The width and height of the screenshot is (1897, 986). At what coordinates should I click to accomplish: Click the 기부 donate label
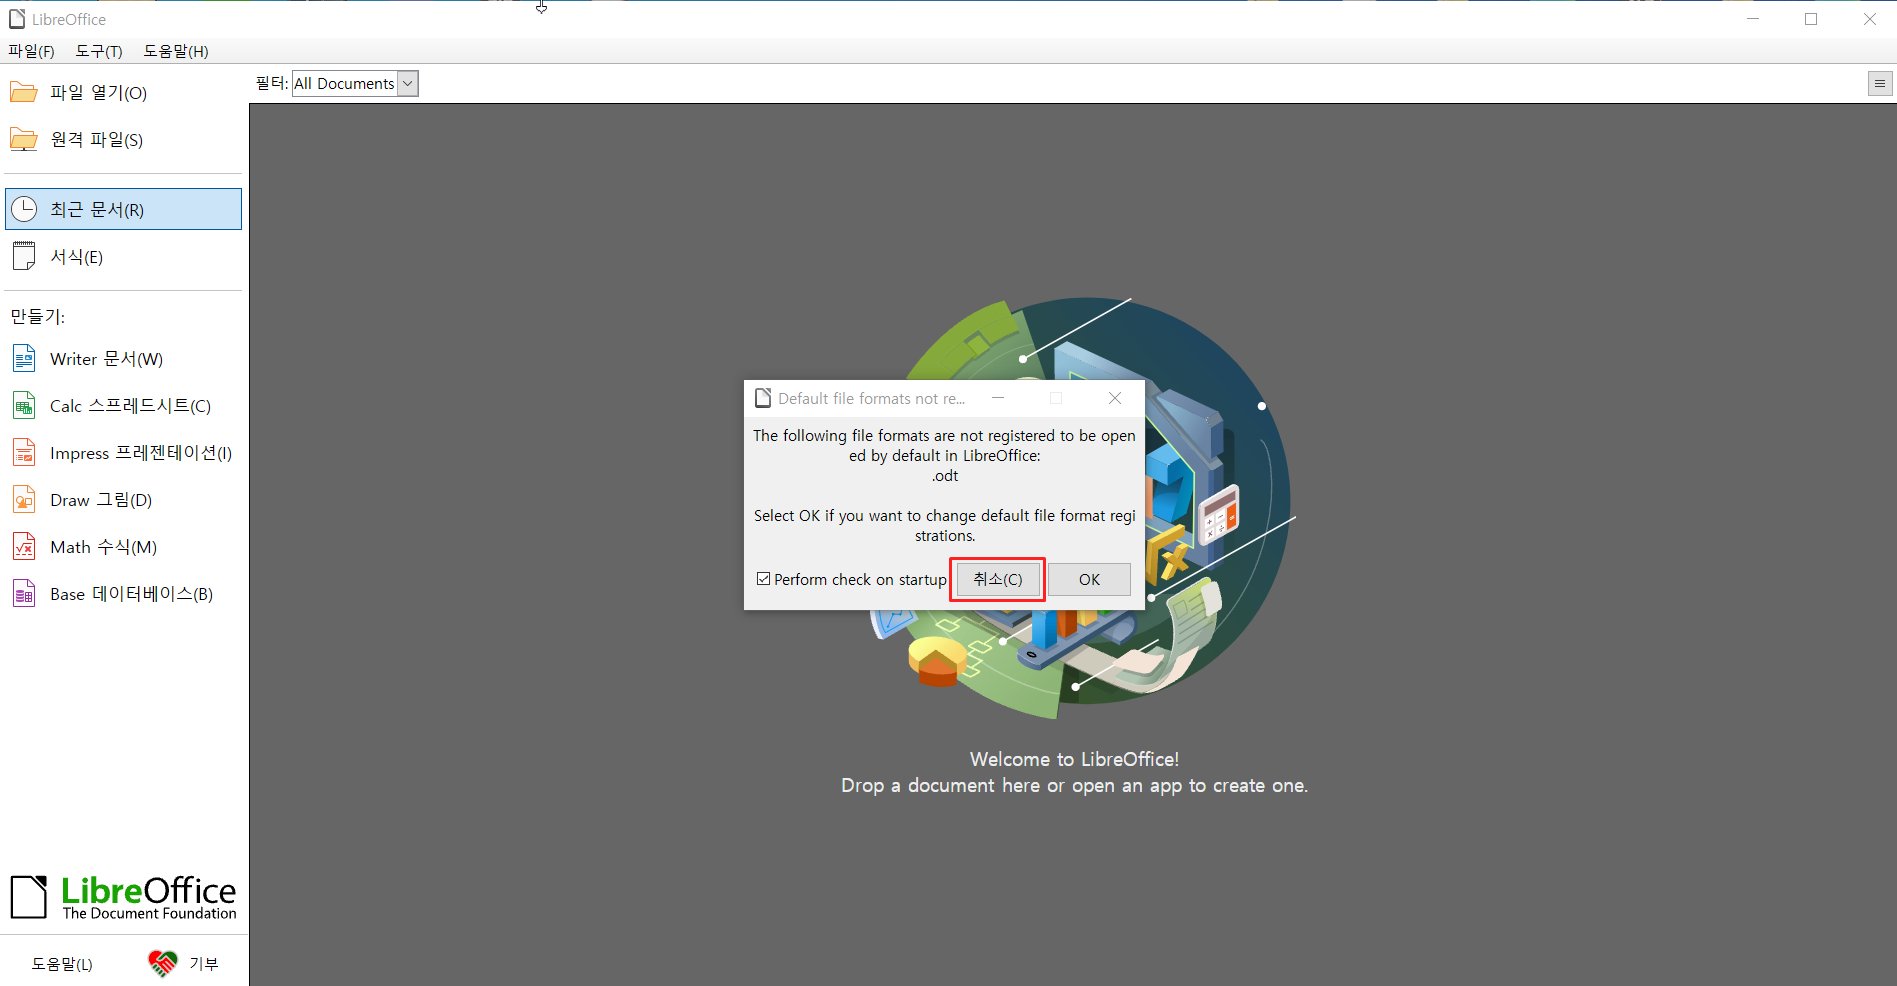(x=204, y=964)
